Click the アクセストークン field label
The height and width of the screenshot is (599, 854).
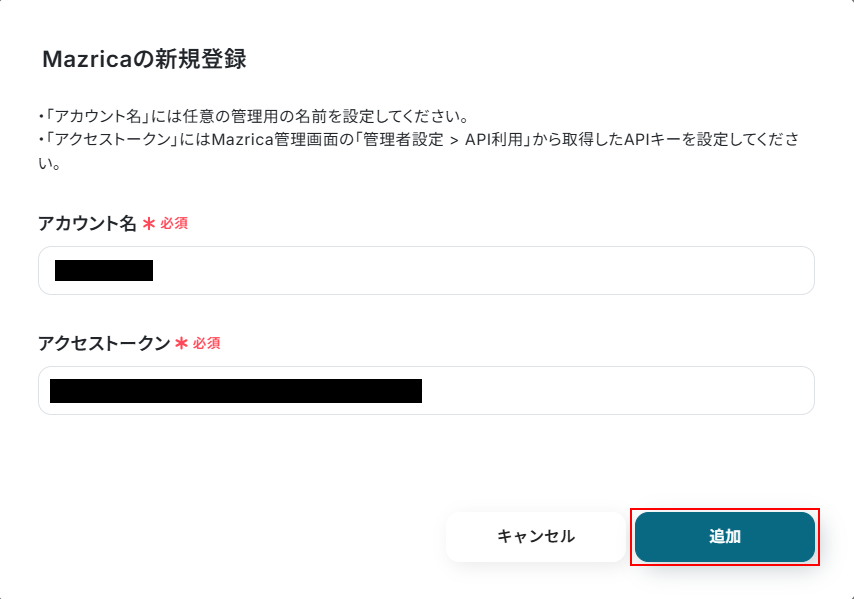(103, 343)
